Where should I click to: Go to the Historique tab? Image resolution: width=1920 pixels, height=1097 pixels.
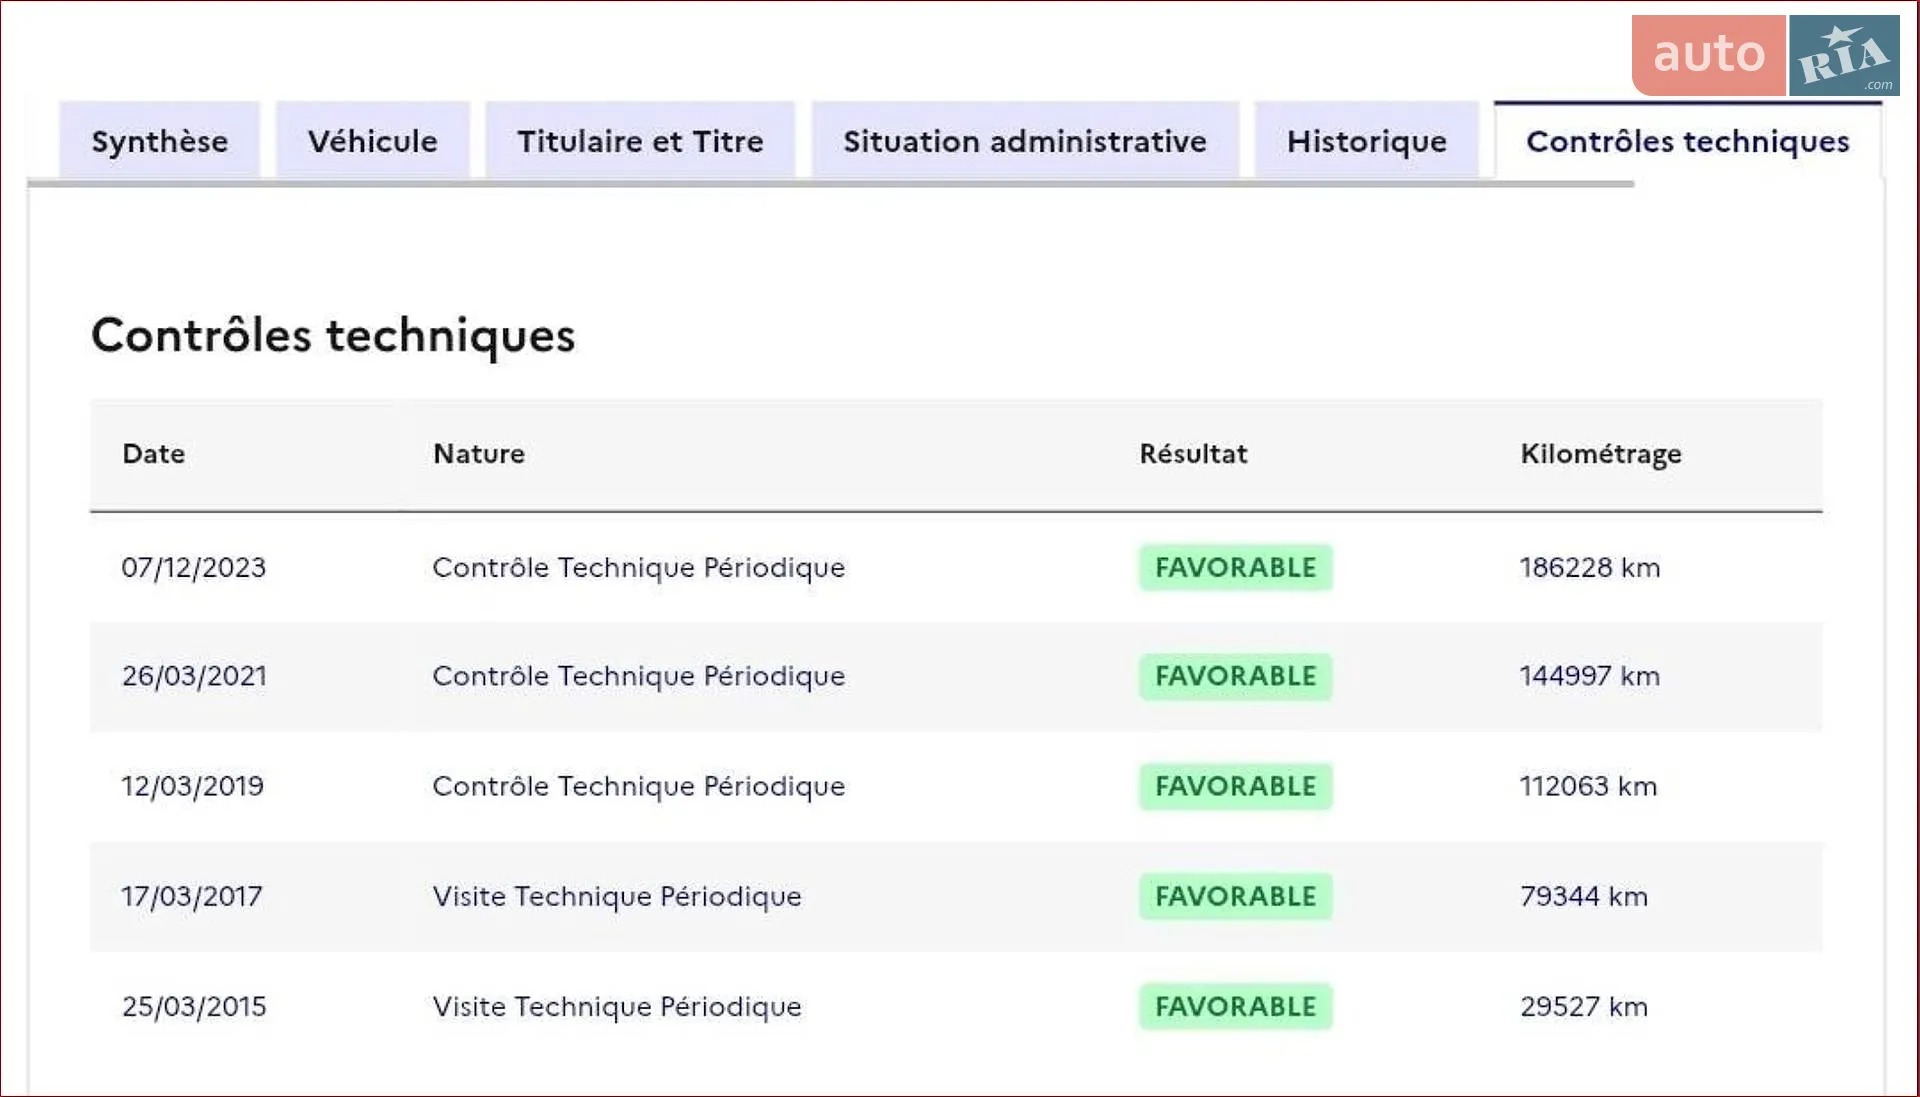click(x=1367, y=141)
